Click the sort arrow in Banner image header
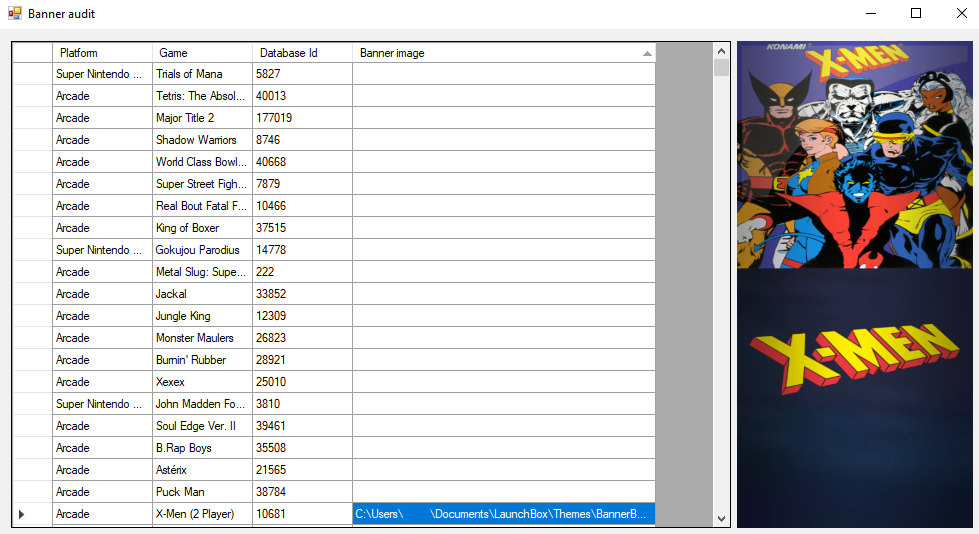Screen dimensions: 979x534 pyautogui.click(x=647, y=54)
